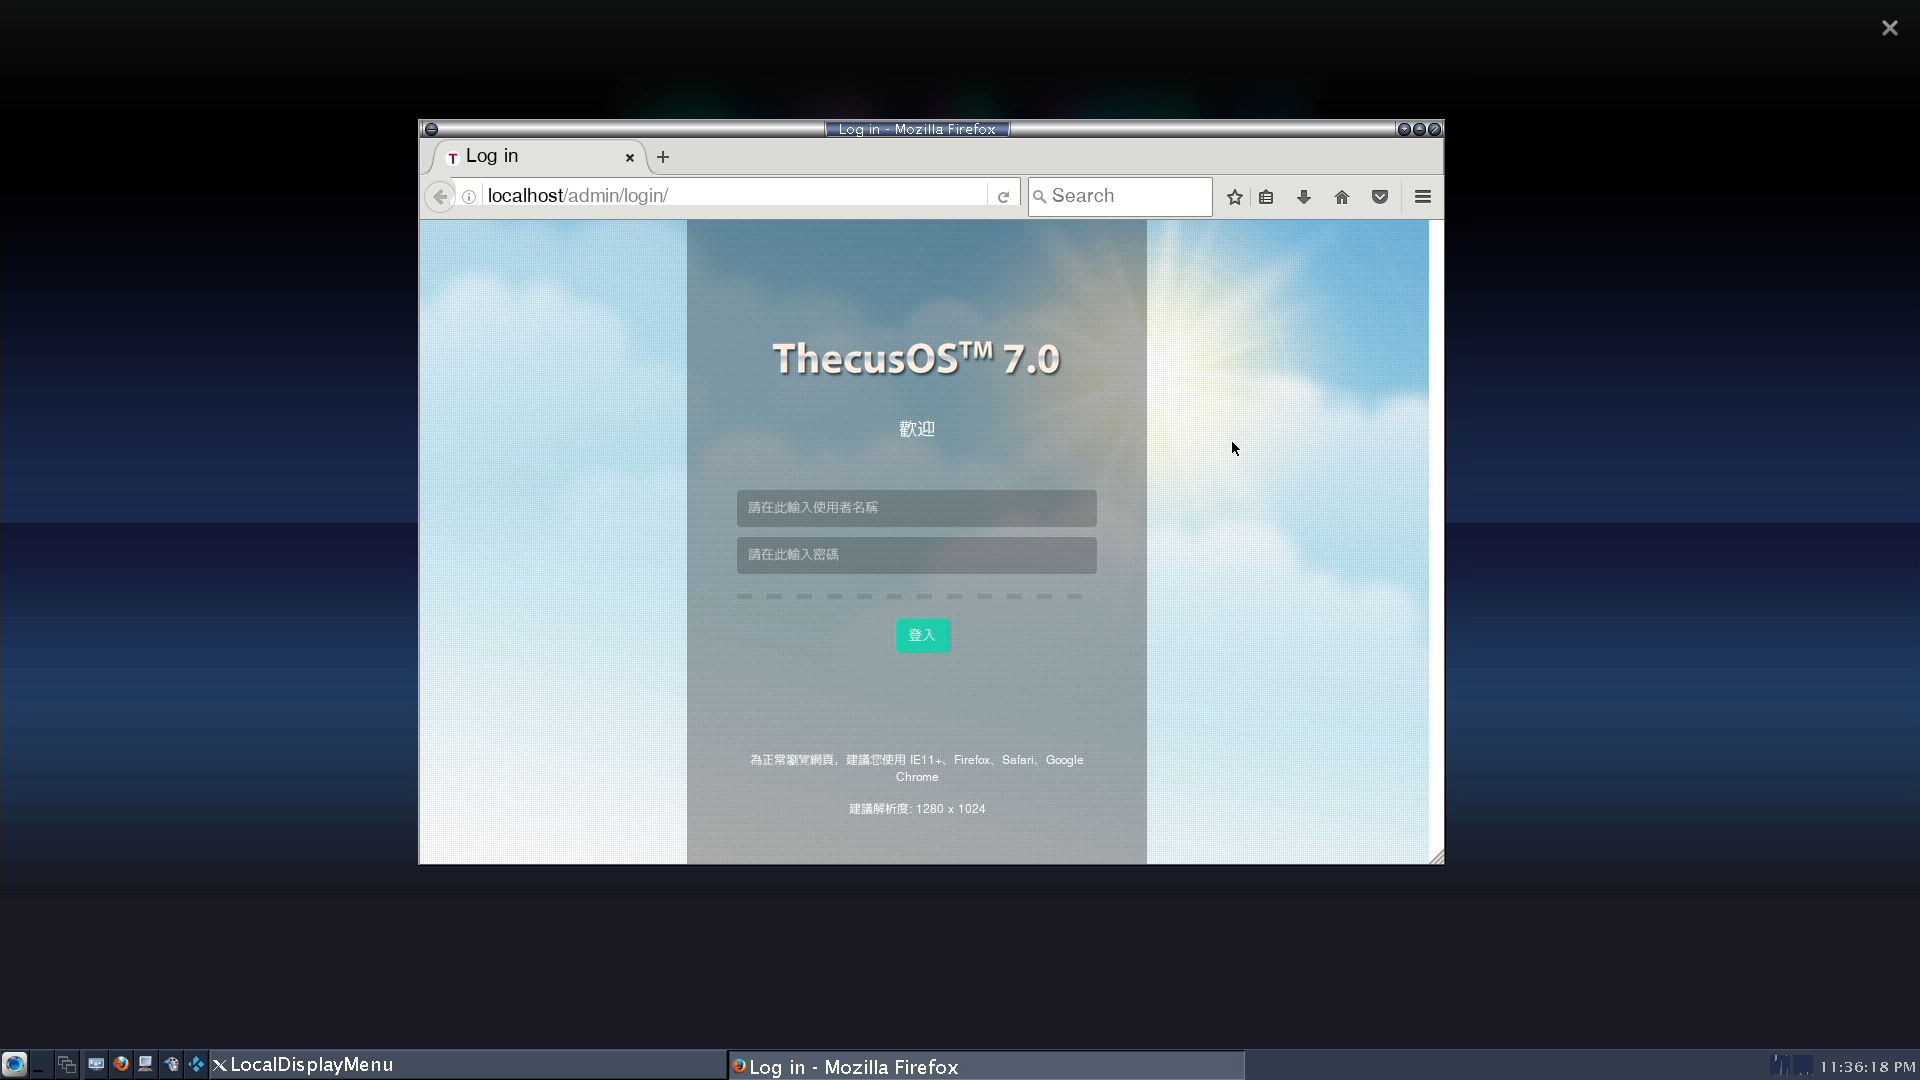Go to the Firefox home page icon

point(1342,197)
